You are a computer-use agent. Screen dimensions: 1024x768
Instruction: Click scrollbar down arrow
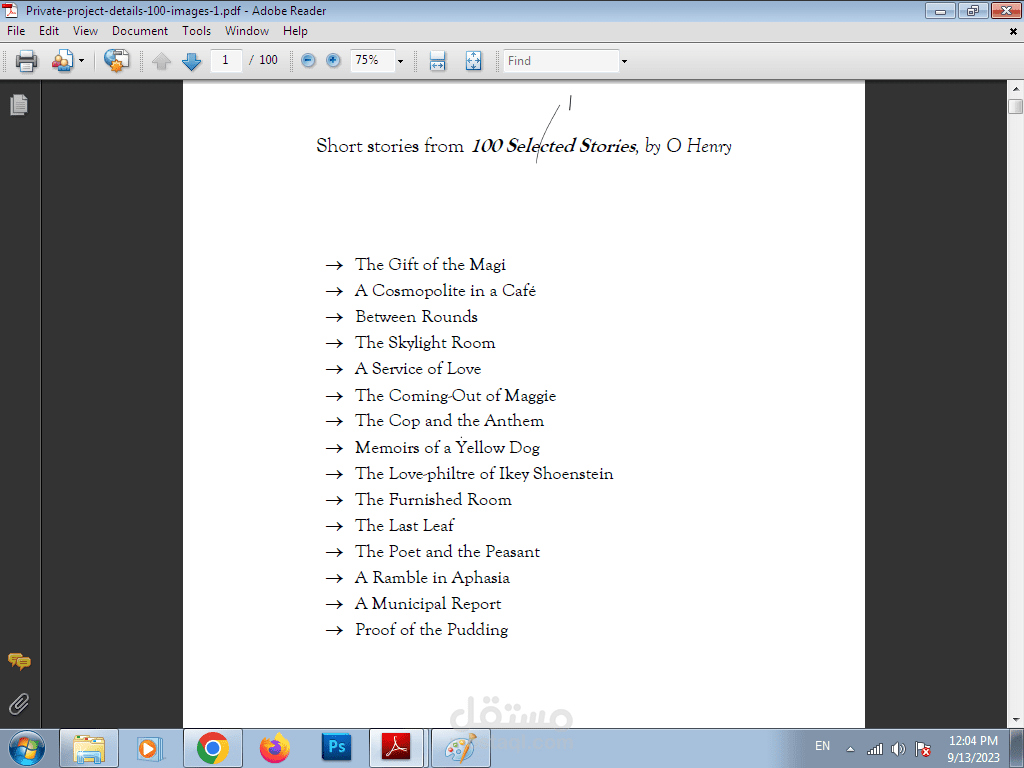pos(1016,720)
